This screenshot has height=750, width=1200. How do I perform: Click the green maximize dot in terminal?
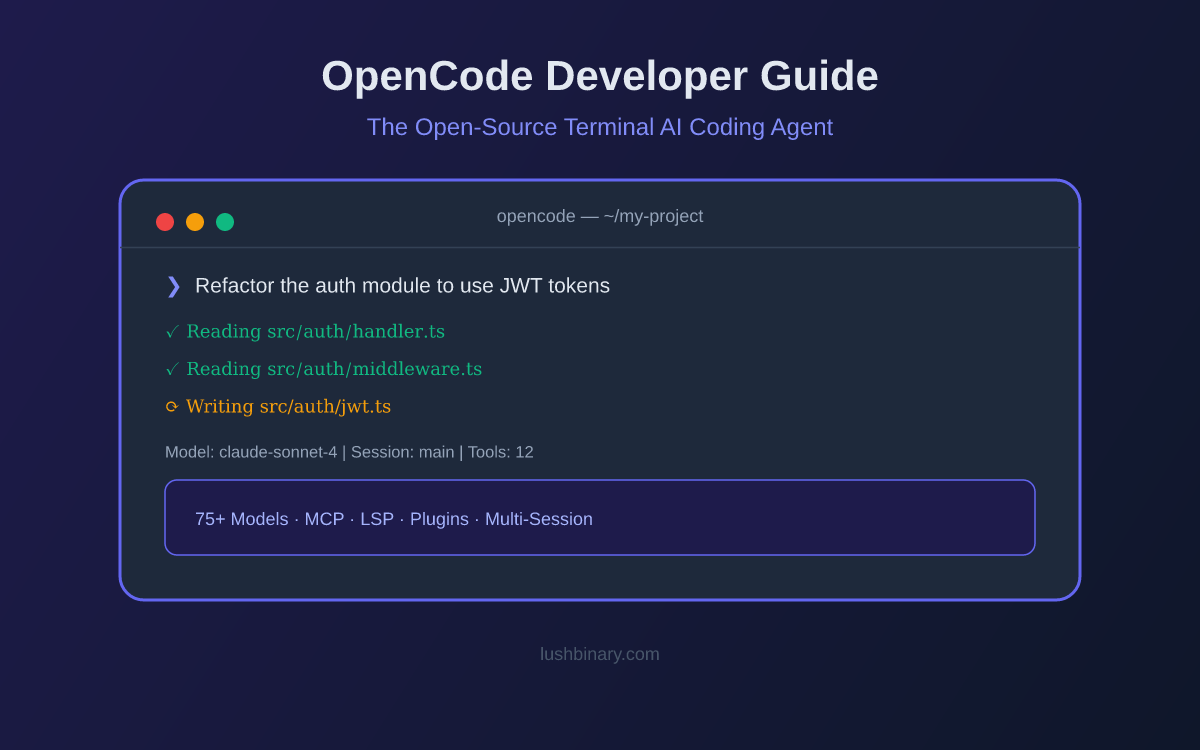click(225, 222)
